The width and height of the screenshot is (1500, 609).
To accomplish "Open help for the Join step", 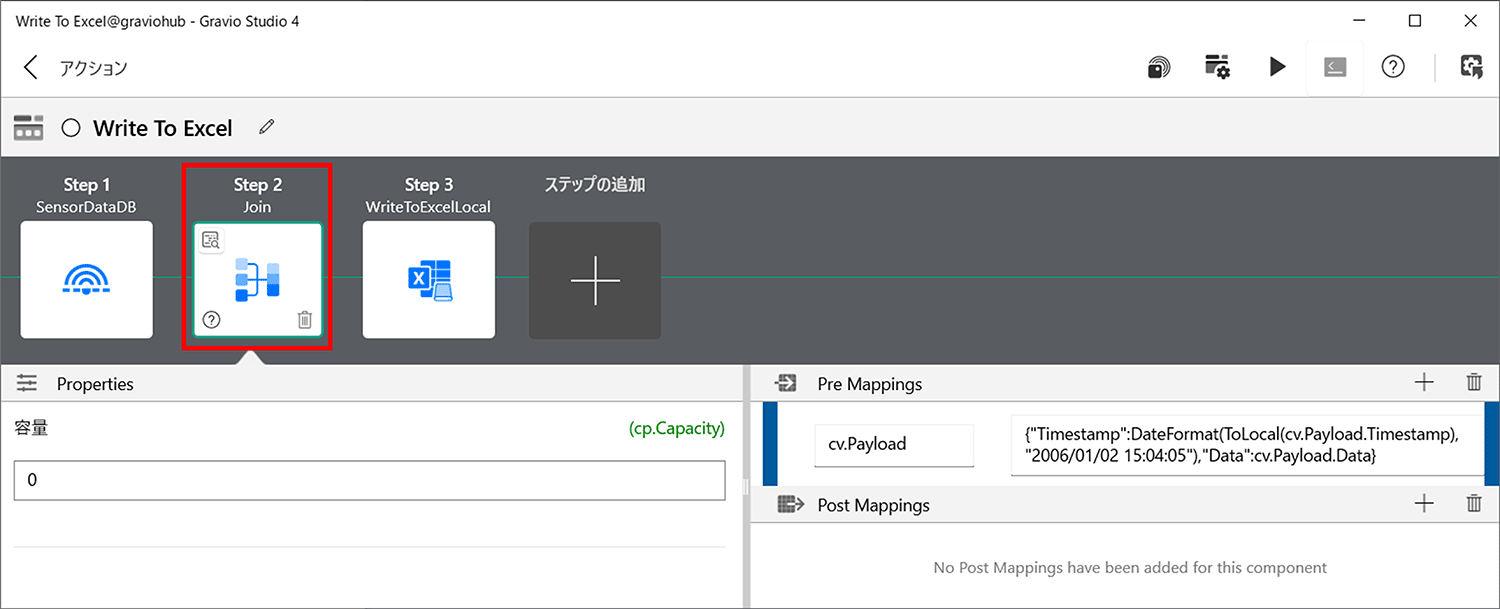I will pos(211,320).
